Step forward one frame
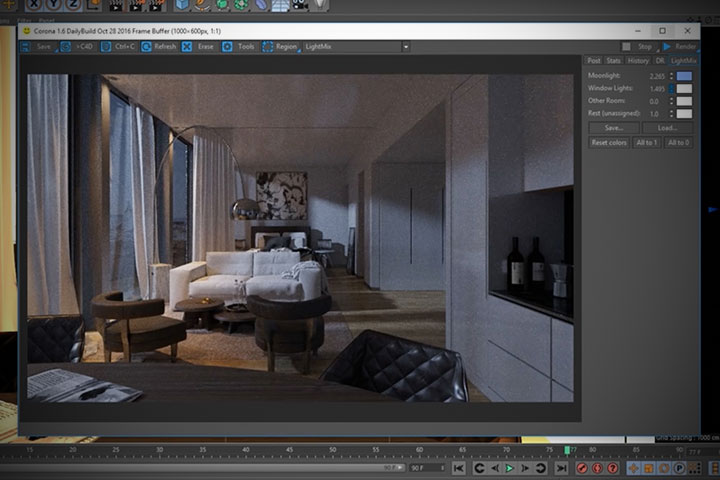This screenshot has height=480, width=720. pyautogui.click(x=525, y=468)
